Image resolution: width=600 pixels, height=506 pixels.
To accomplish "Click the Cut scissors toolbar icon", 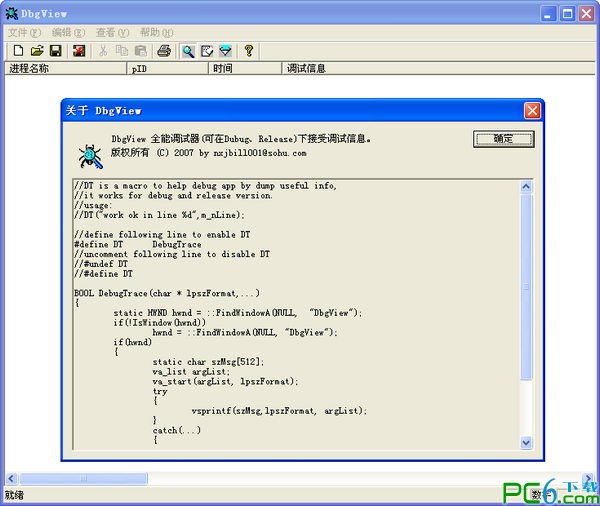I will point(103,51).
